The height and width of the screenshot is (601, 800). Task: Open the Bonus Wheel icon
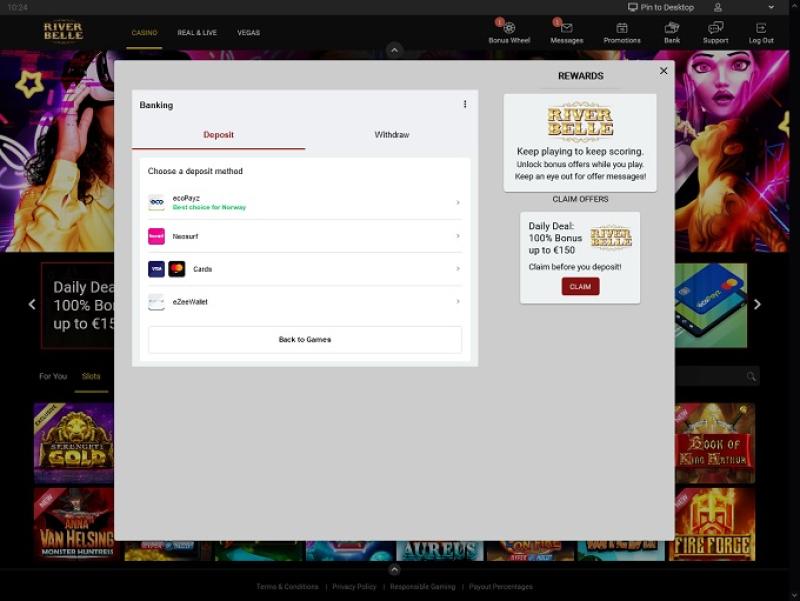click(509, 29)
